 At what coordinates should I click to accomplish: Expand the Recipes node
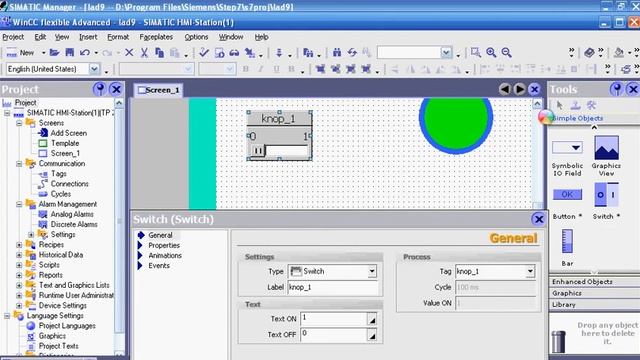(x=19, y=245)
